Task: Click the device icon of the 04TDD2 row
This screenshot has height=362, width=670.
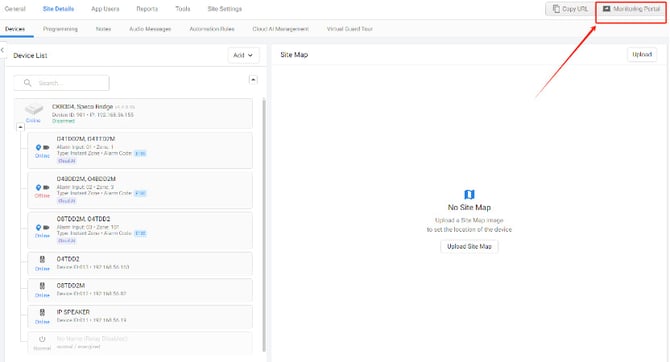Action: pyautogui.click(x=42, y=259)
